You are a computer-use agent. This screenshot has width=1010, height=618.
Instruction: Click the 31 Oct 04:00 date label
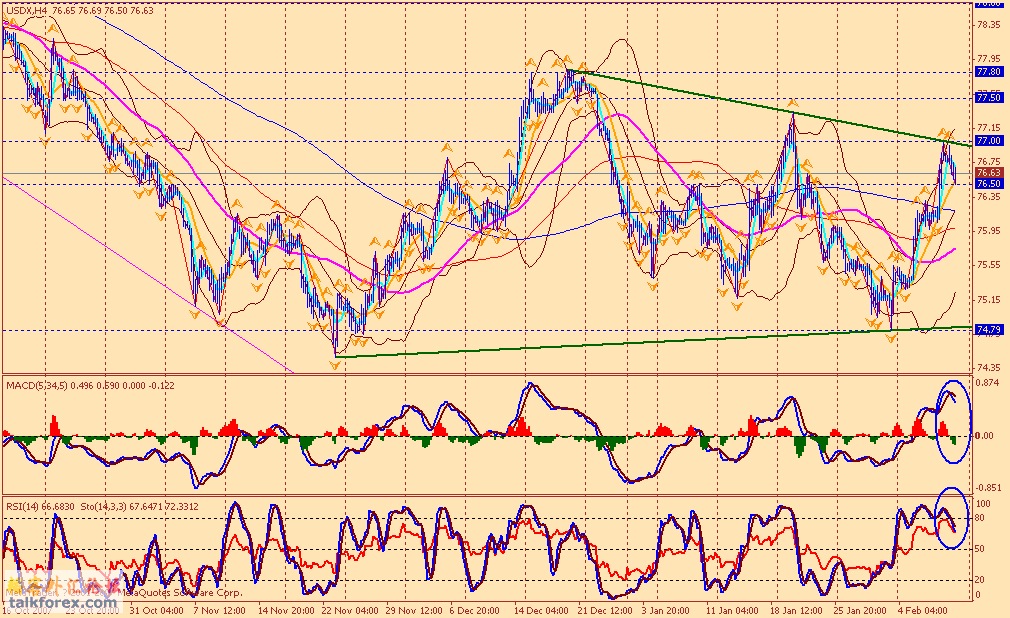(157, 610)
